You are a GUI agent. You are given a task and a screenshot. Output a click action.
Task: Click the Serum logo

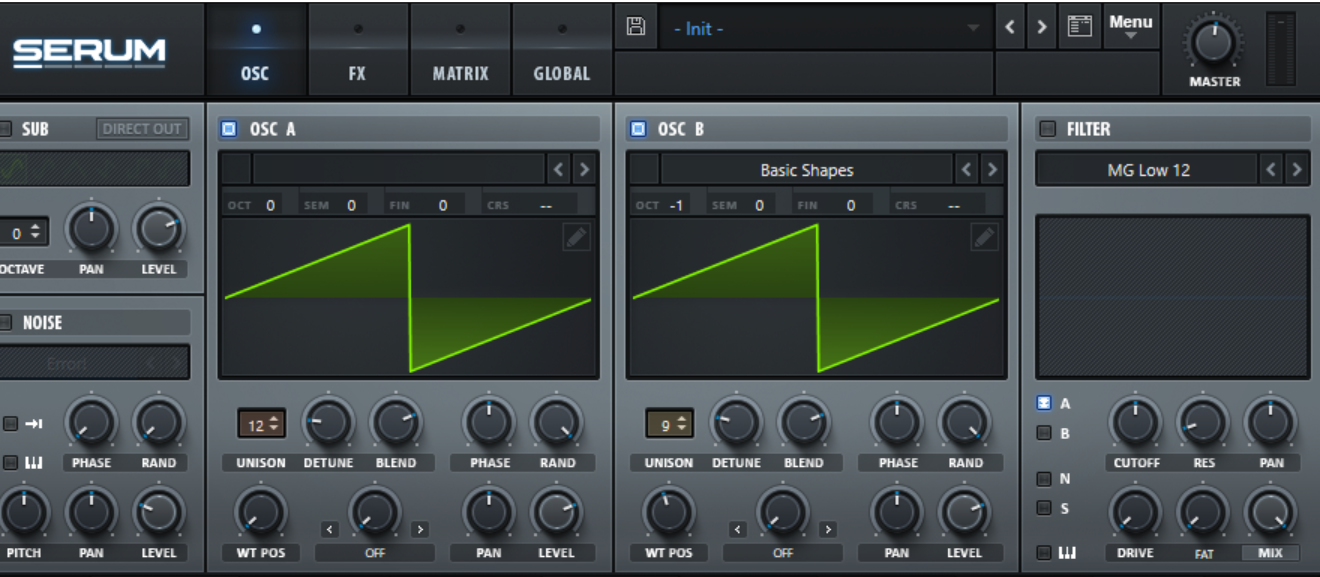89,52
